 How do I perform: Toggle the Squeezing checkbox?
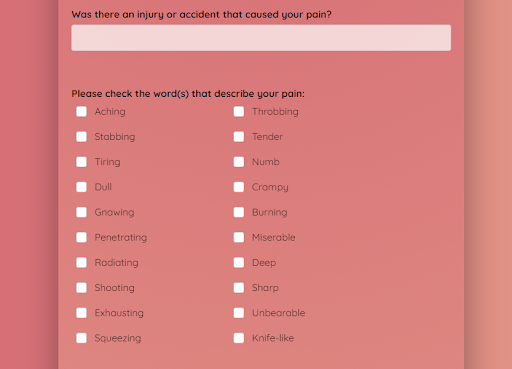click(81, 338)
